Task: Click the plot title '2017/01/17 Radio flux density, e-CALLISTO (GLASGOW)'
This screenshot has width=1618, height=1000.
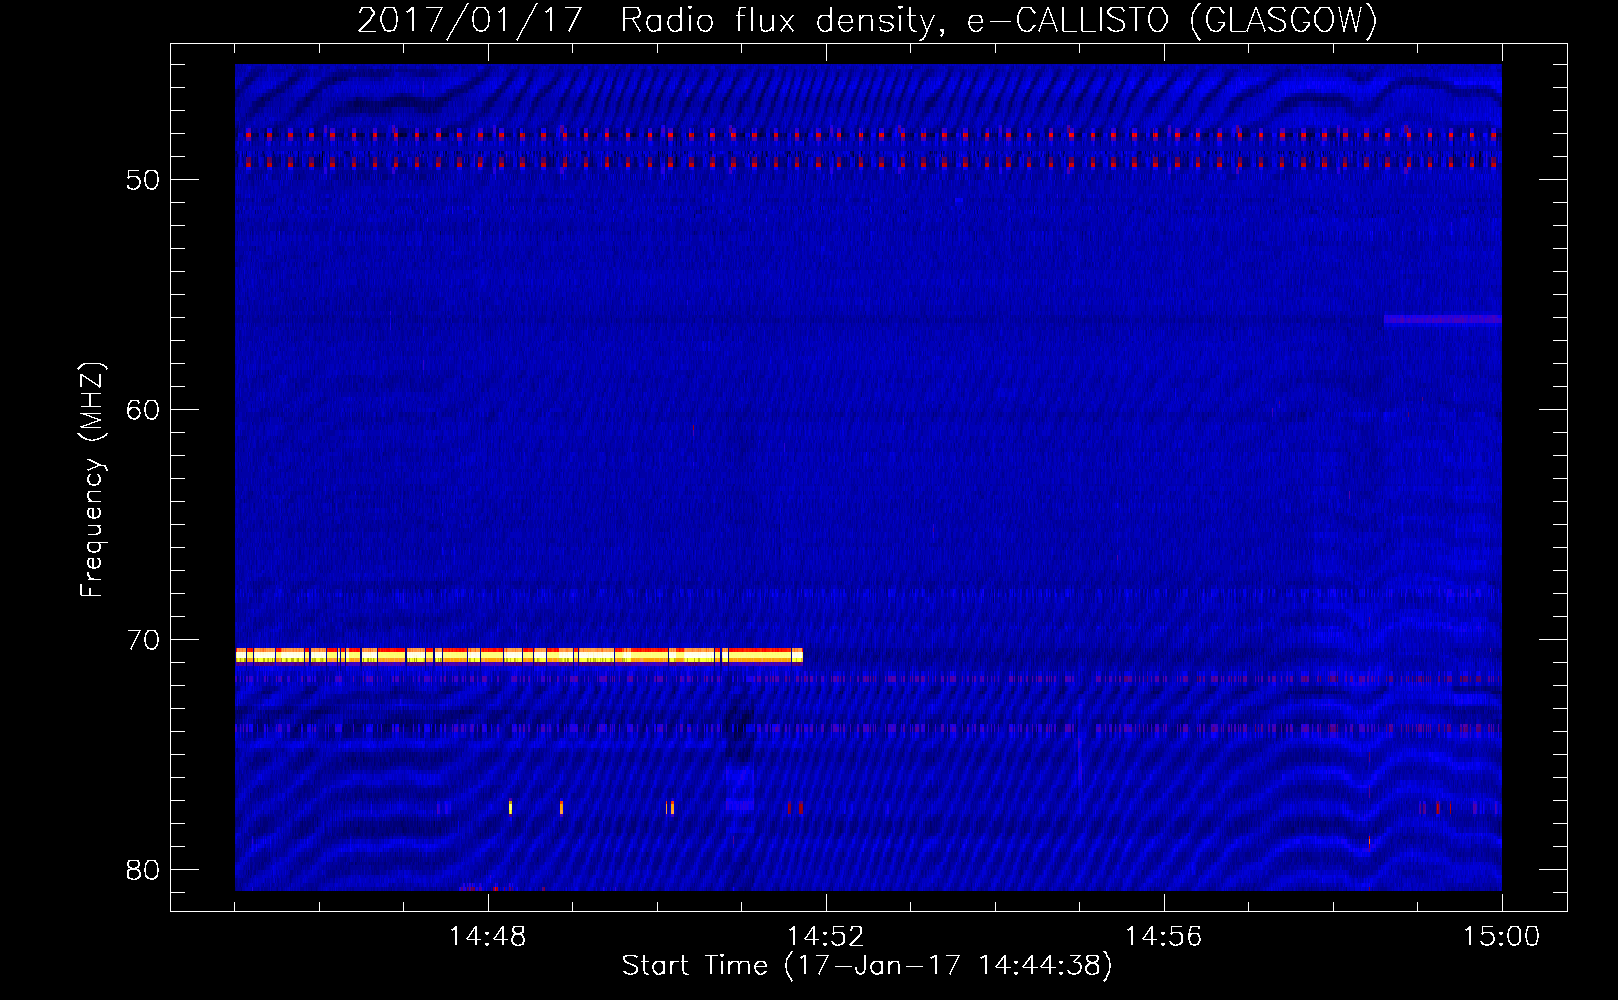Action: (x=867, y=20)
